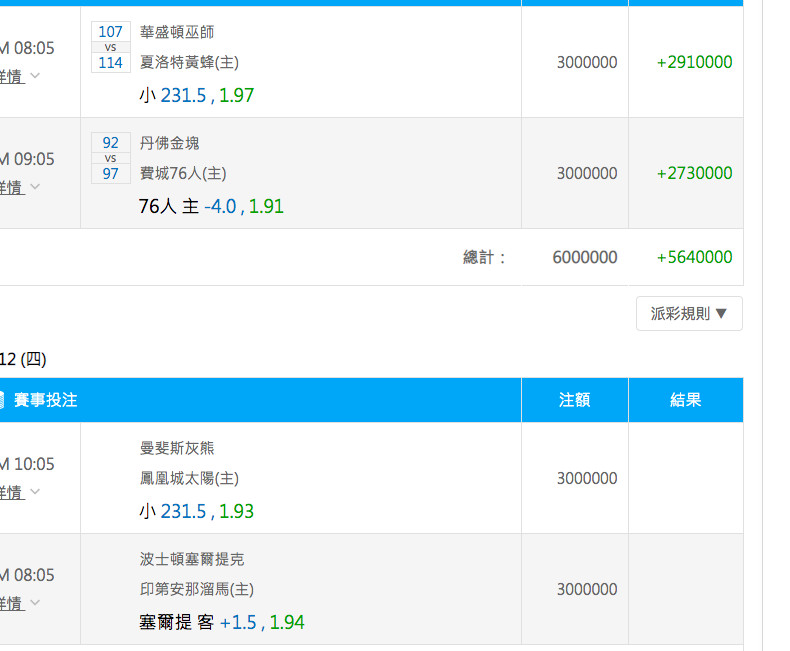Viewport: 790px width, 651px height.
Task: Click team name 夏洛特黃蜂(主)
Action: pyautogui.click(x=189, y=62)
